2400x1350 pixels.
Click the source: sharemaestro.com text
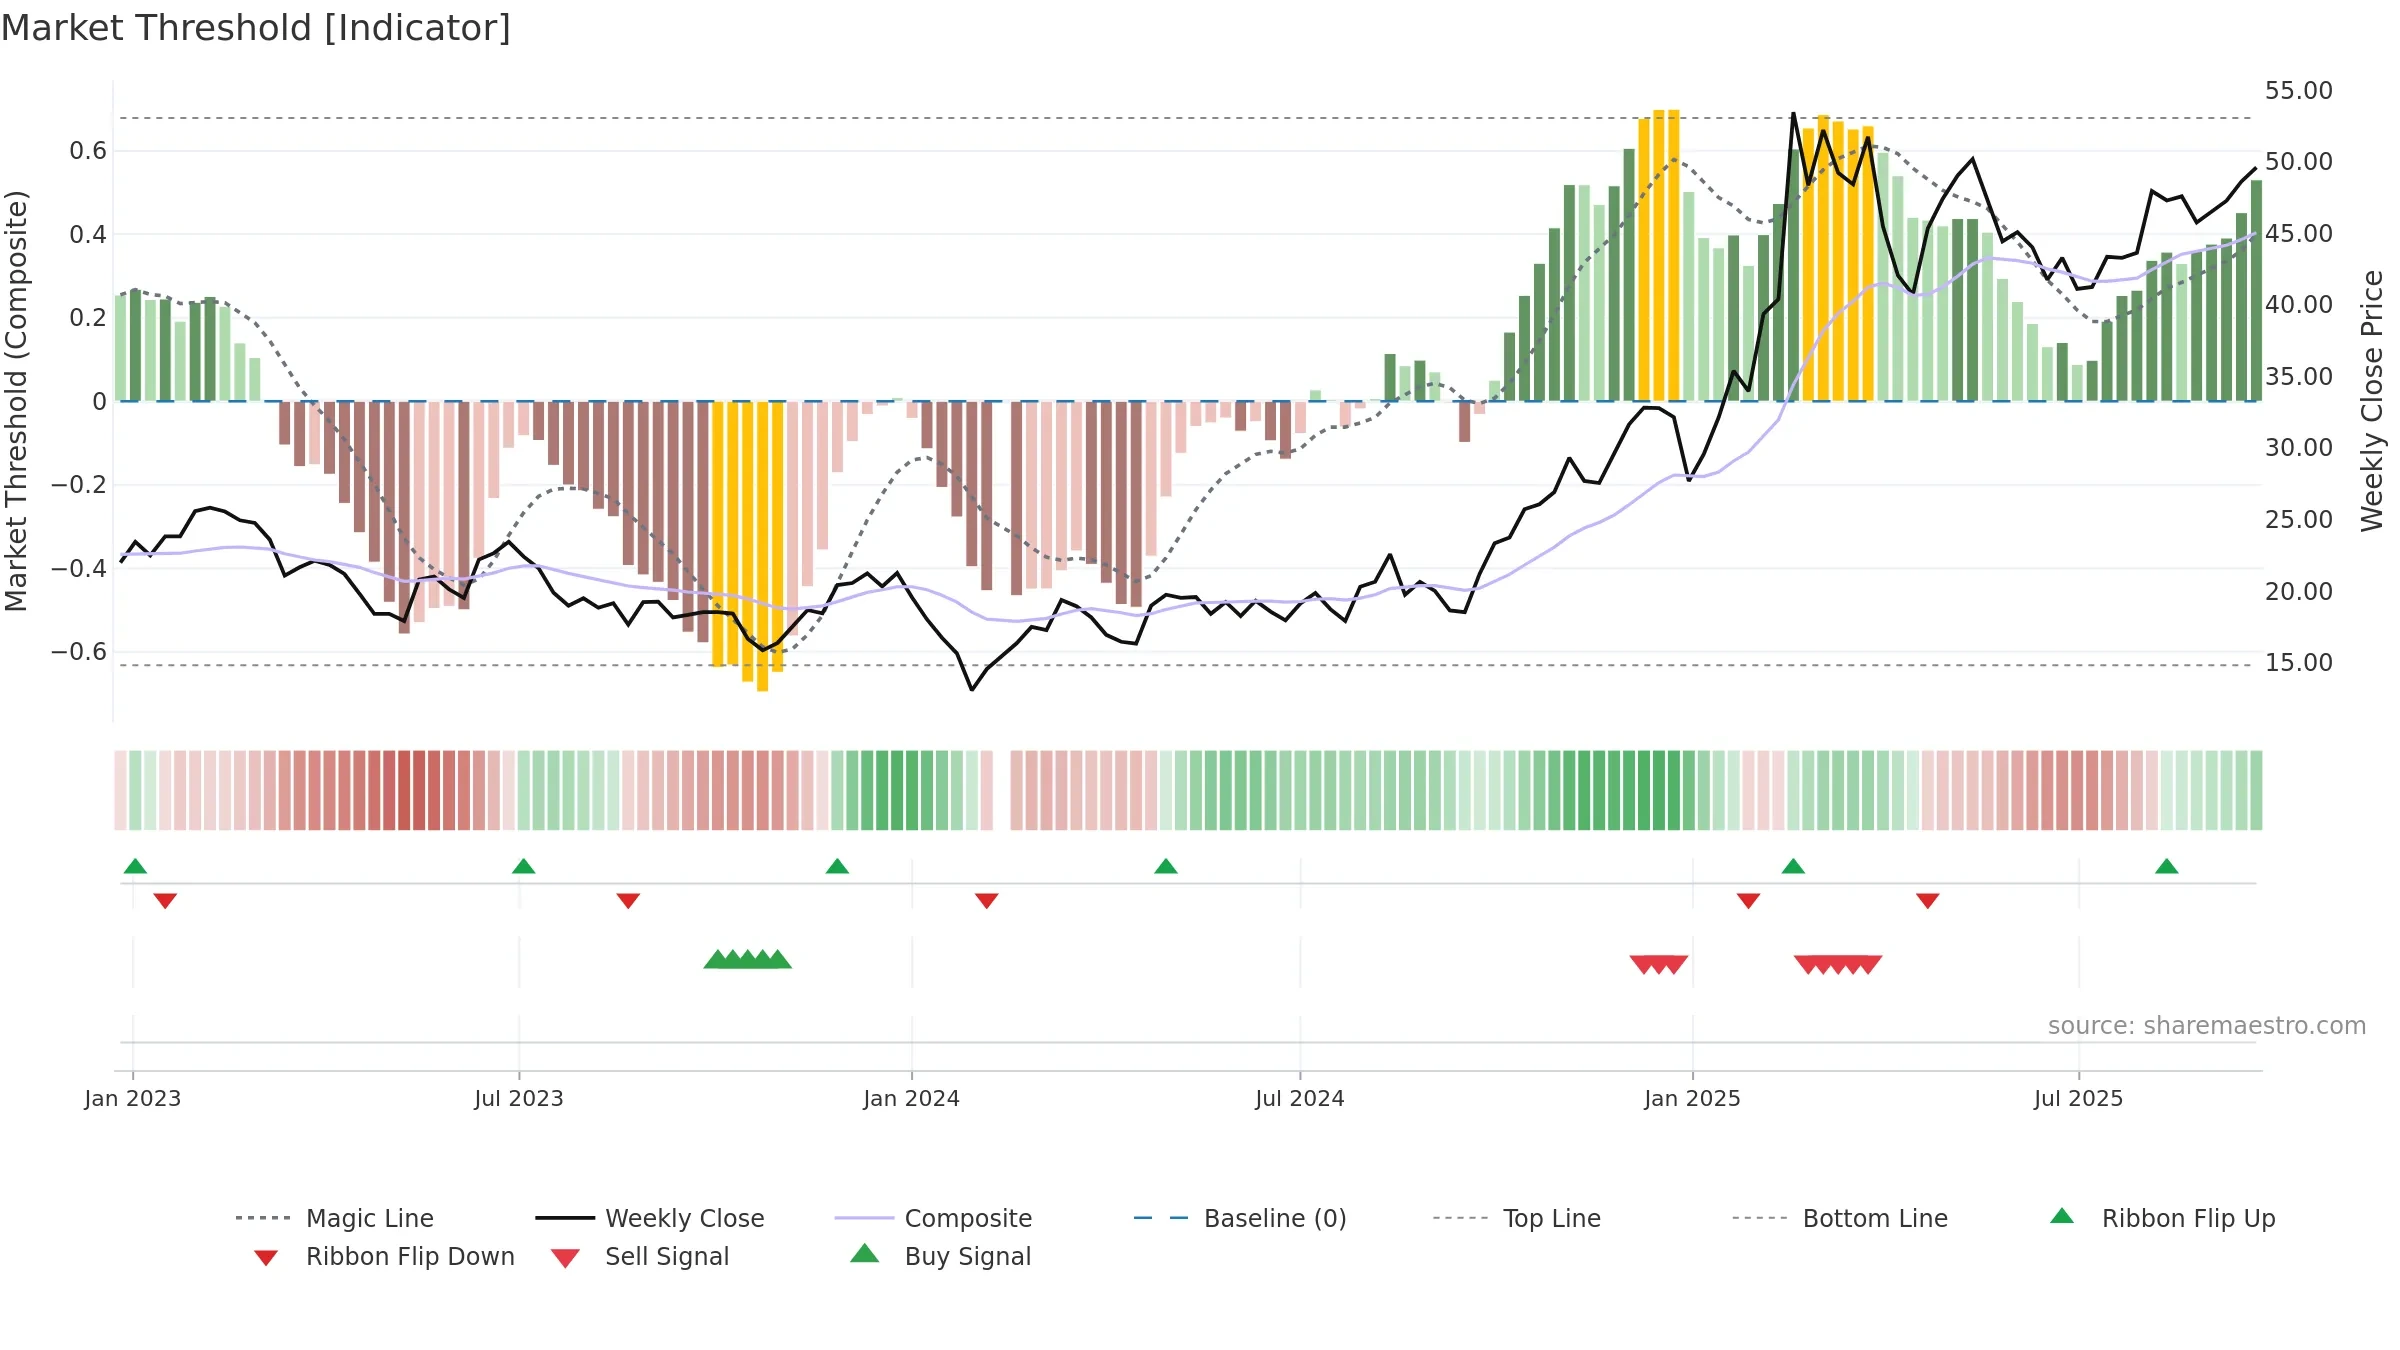pyautogui.click(x=2207, y=1026)
